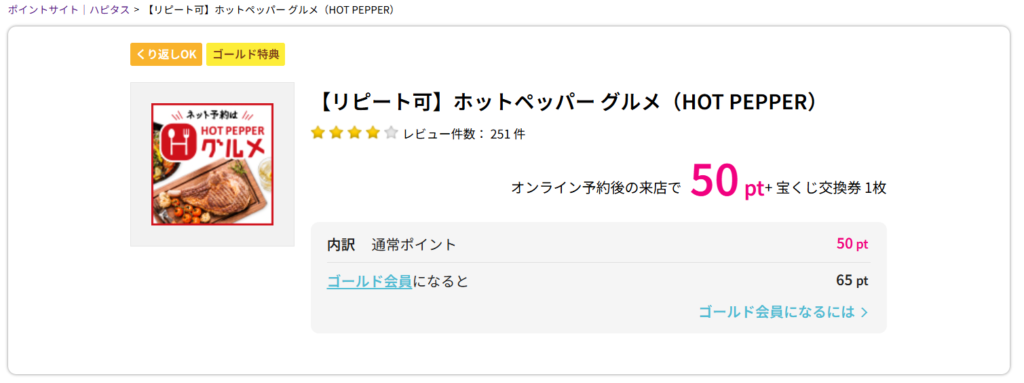Click the くり返しOK orange badge

click(x=167, y=55)
